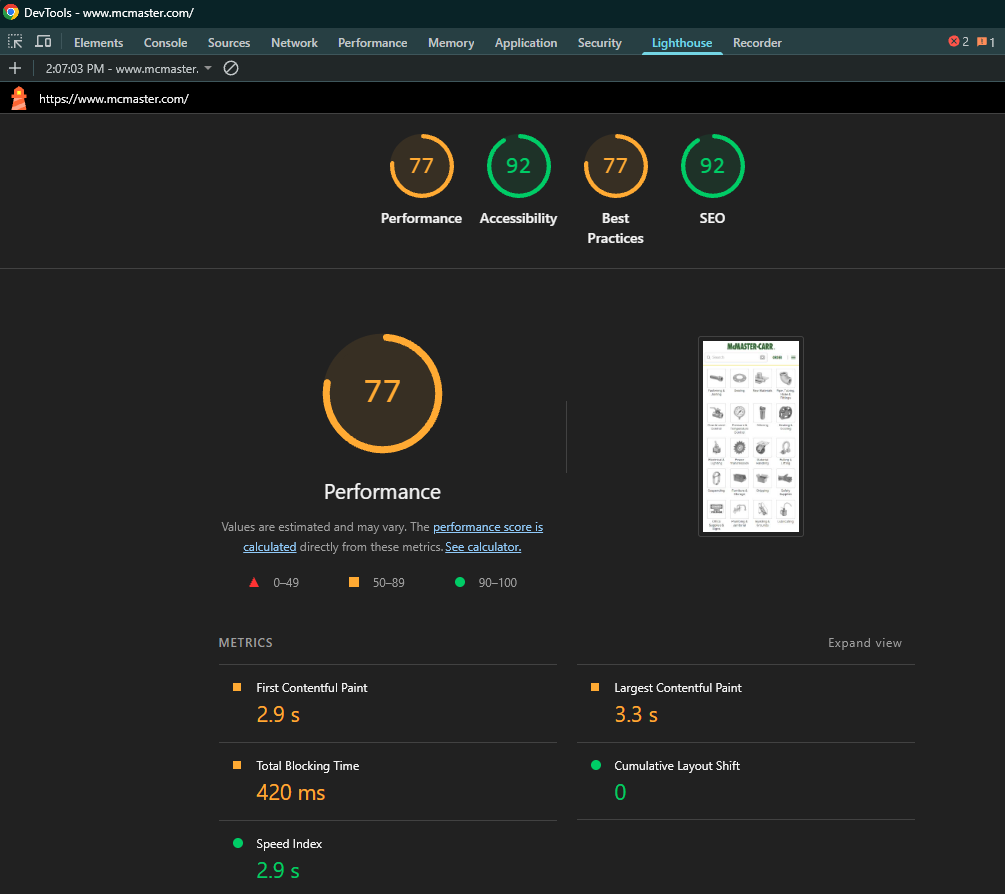
Task: Open the issues count indicator
Action: point(986,42)
